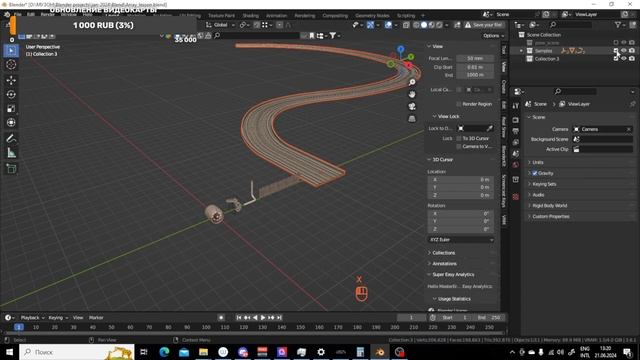Select the Measure tool
The height and width of the screenshot is (360, 640).
pyautogui.click(x=11, y=153)
